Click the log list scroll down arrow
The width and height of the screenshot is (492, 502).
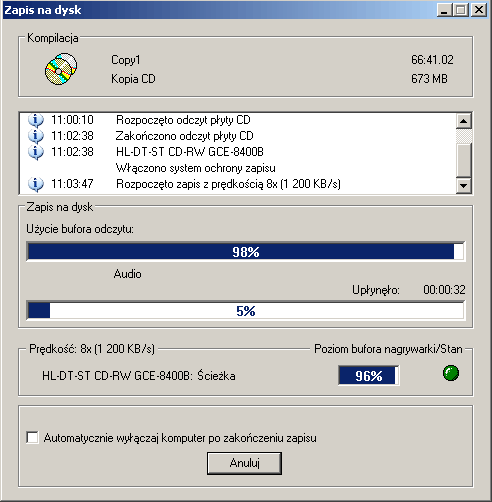click(x=463, y=185)
